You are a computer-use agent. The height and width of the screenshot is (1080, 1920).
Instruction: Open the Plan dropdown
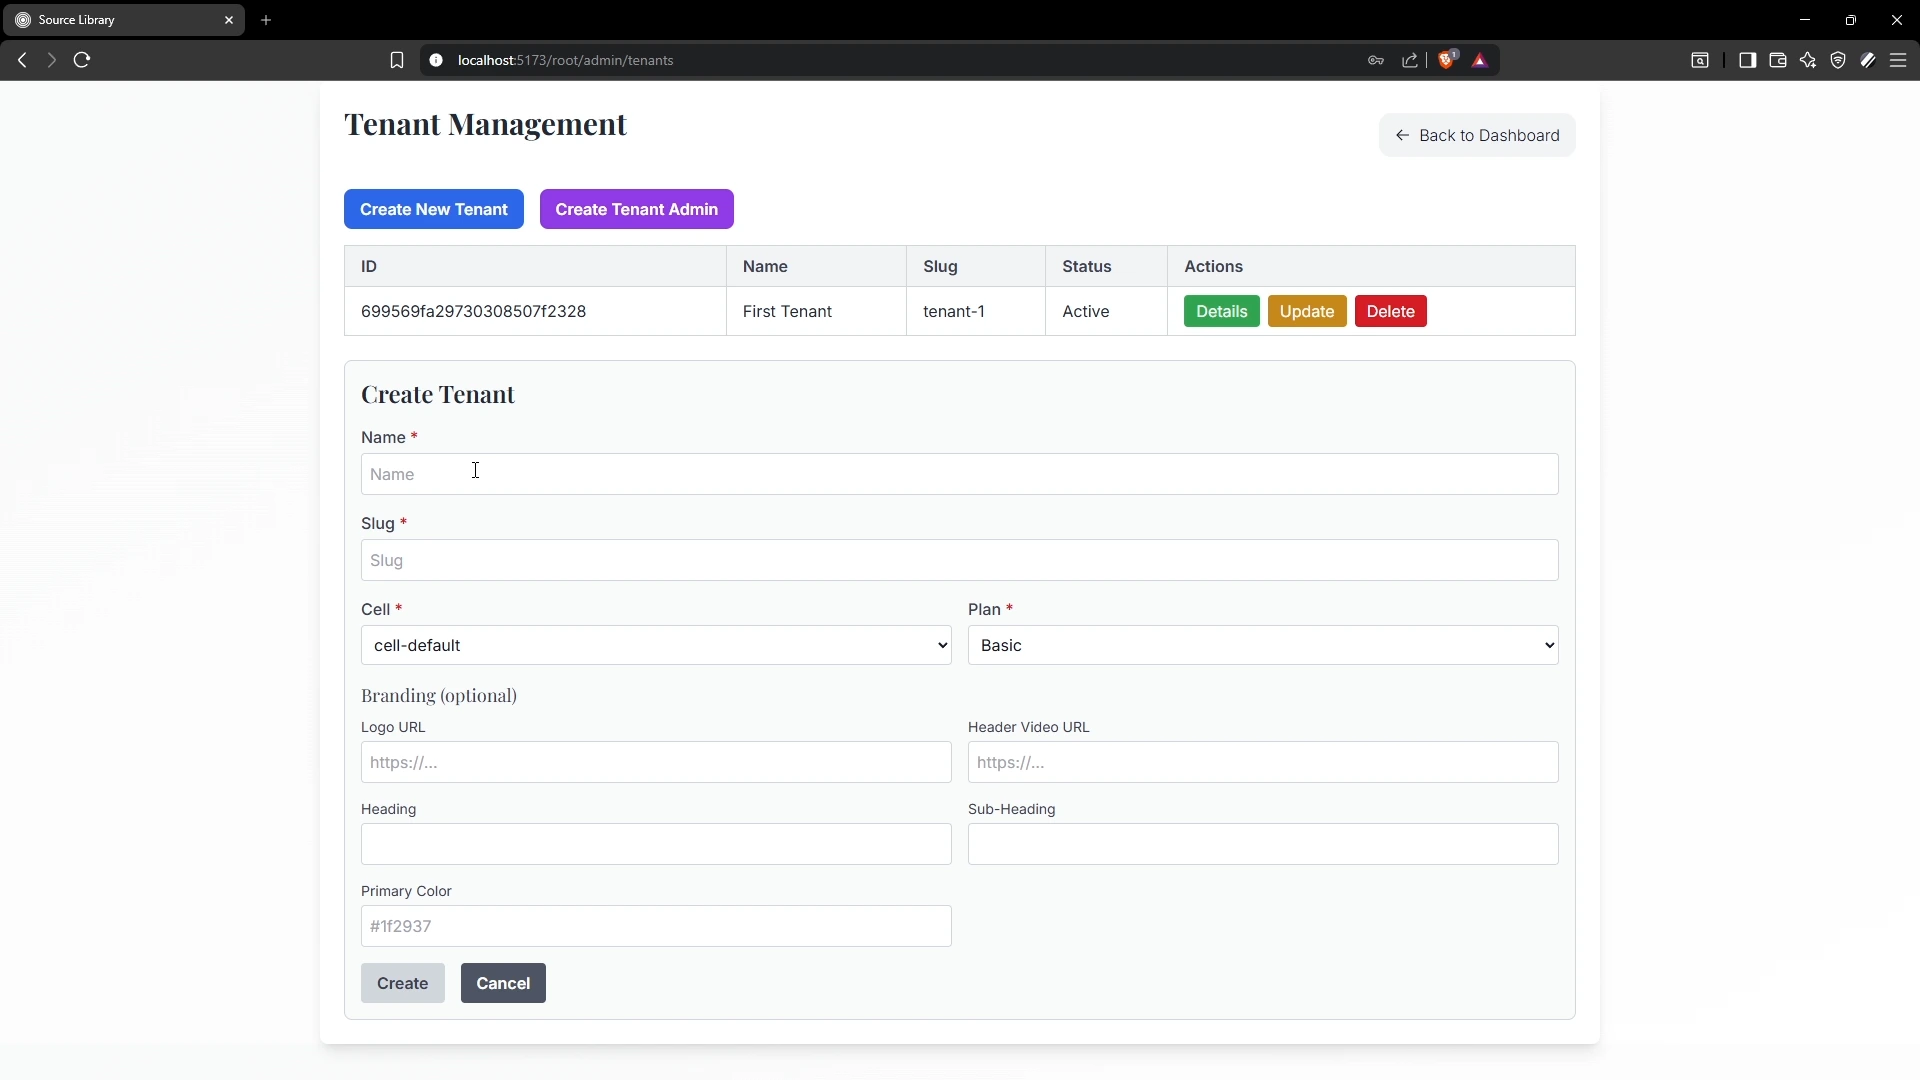pos(1262,645)
